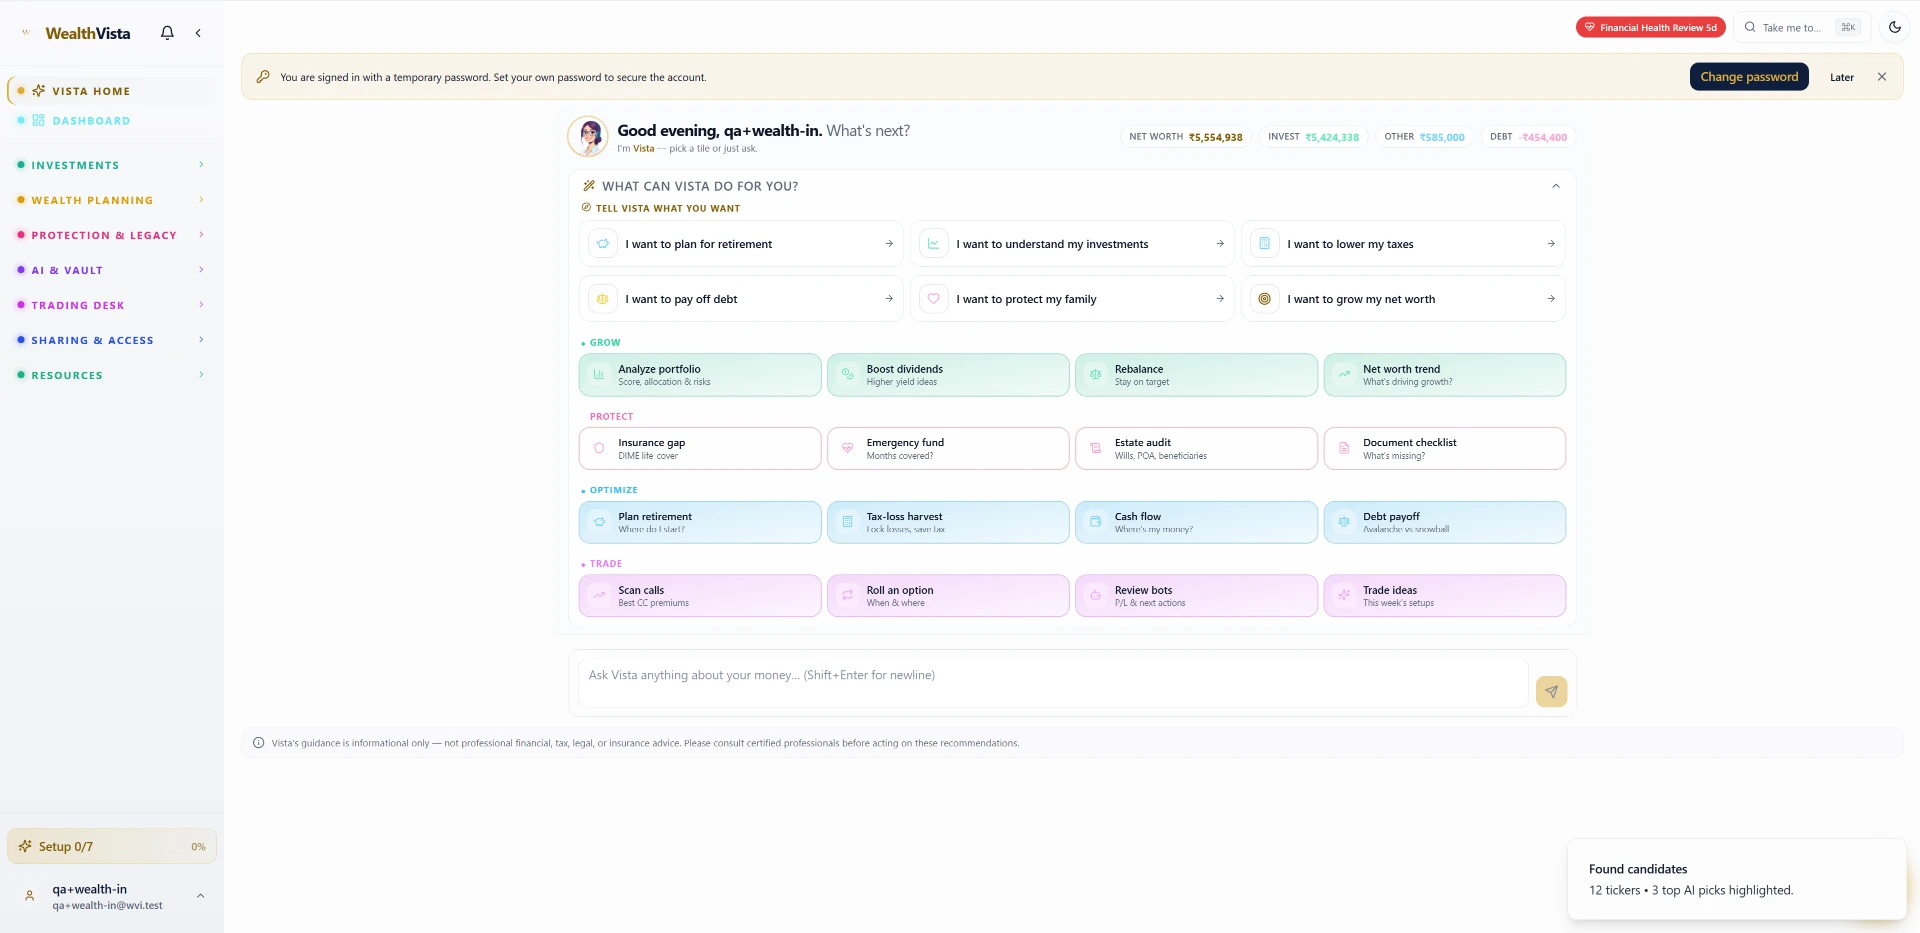
Task: Dismiss the temporary password banner
Action: click(x=1881, y=77)
